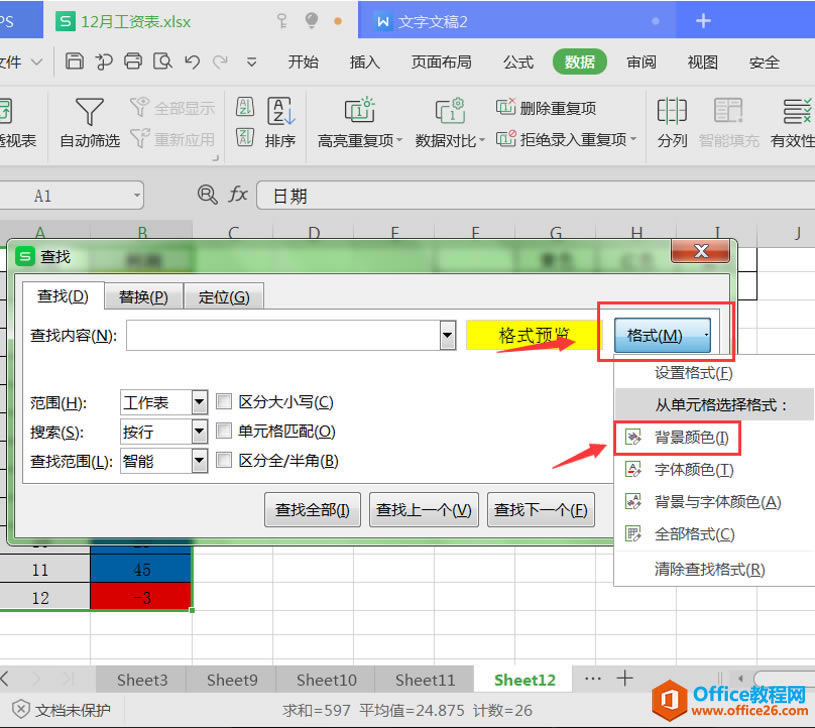The image size is (815, 728).
Task: Choose 全部格式(C) menu item
Action: [x=714, y=534]
